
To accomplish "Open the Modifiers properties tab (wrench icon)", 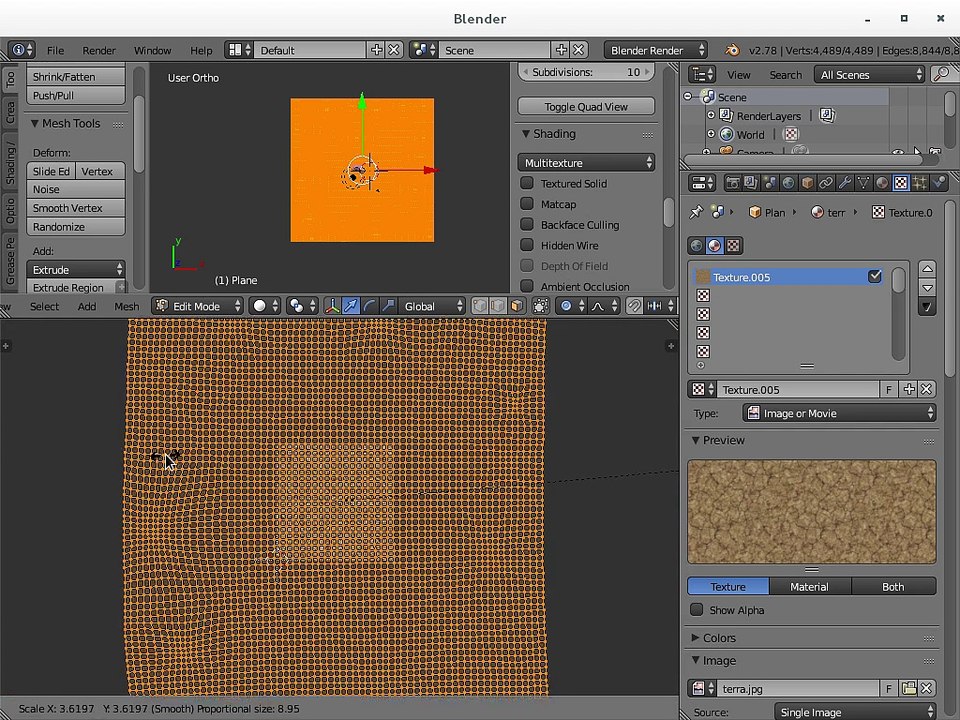I will pos(845,182).
